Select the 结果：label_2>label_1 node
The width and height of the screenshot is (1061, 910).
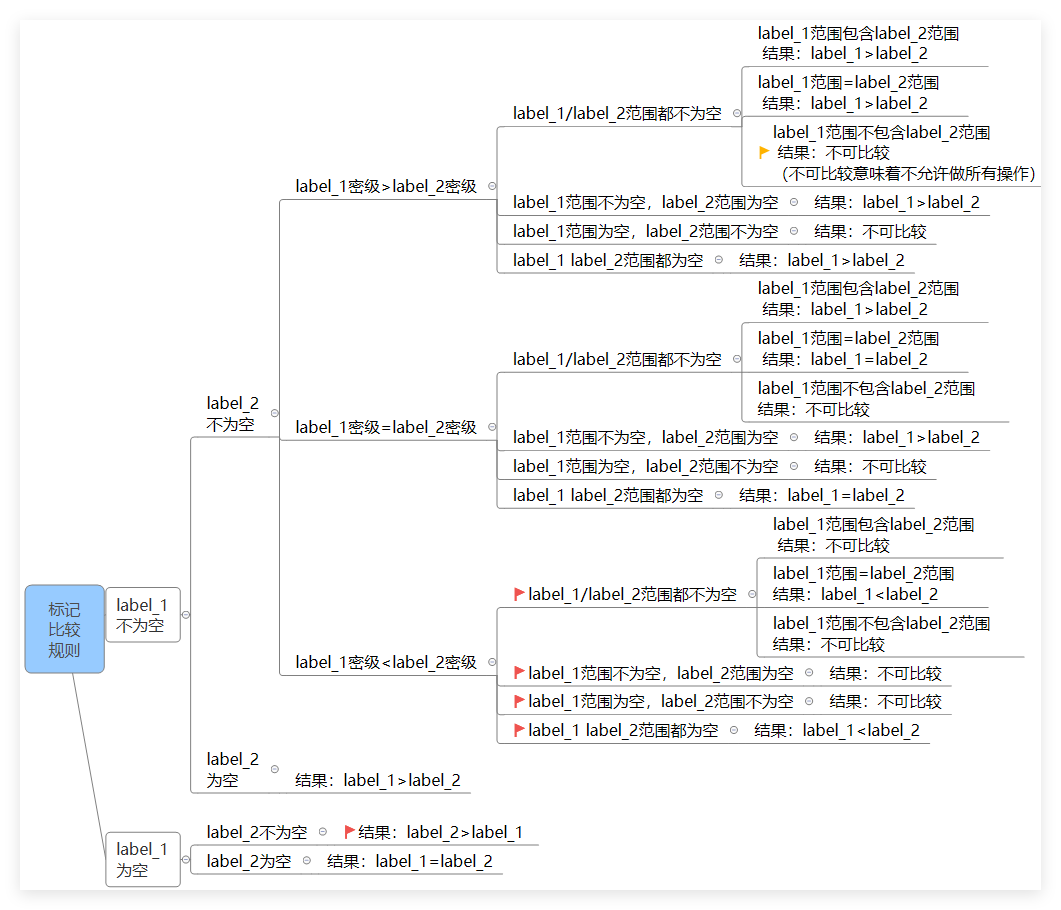(x=440, y=832)
